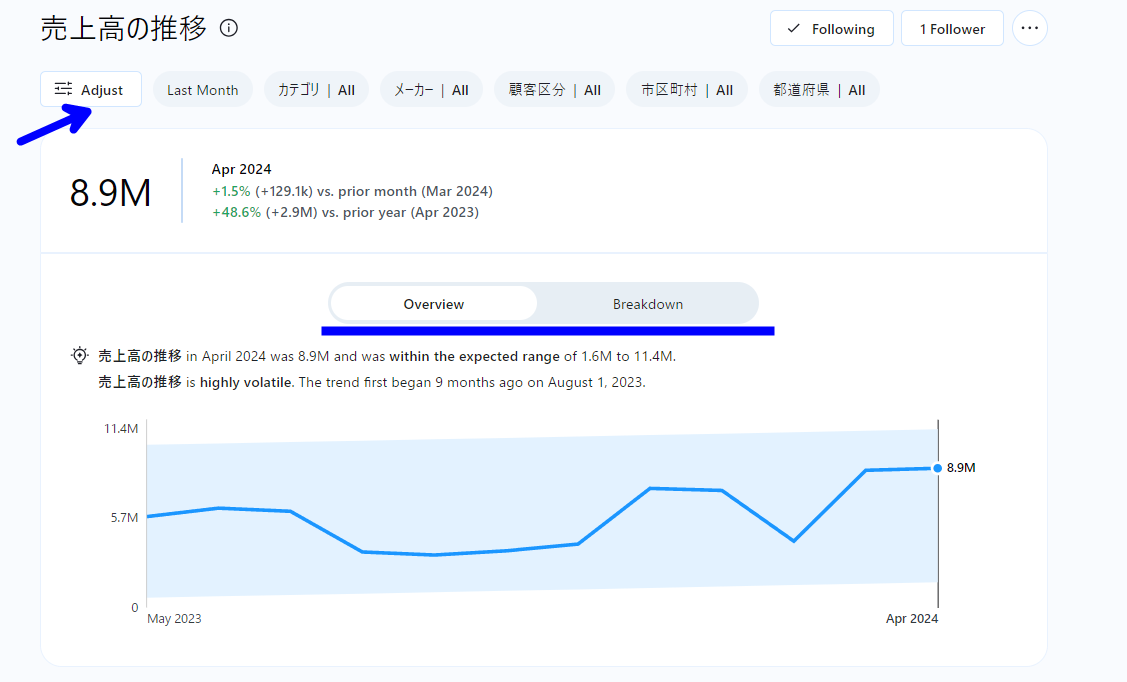Expand the 都道府県 filter
Image resolution: width=1127 pixels, height=682 pixels.
(x=819, y=90)
